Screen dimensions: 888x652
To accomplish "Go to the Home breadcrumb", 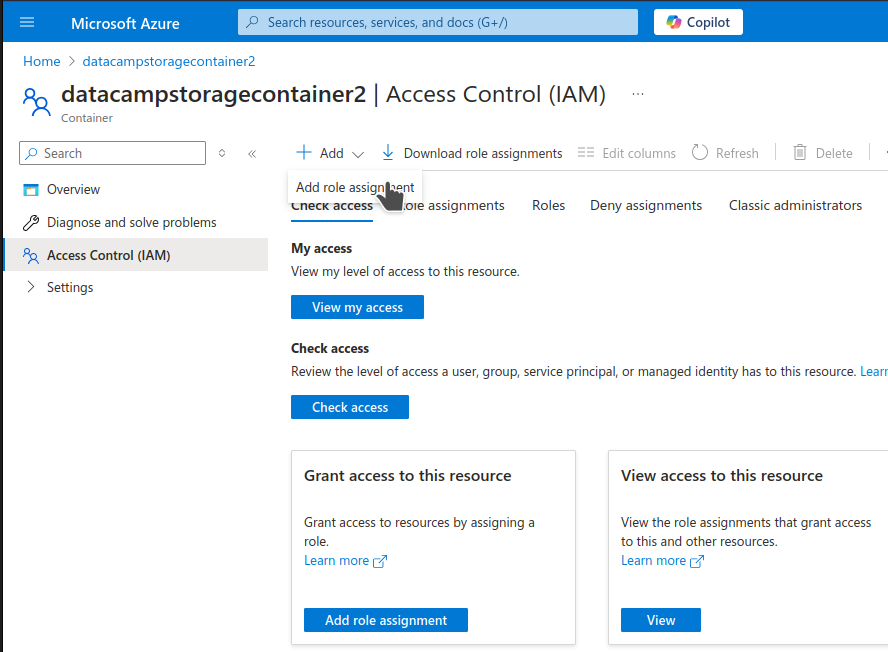I will click(x=41, y=61).
